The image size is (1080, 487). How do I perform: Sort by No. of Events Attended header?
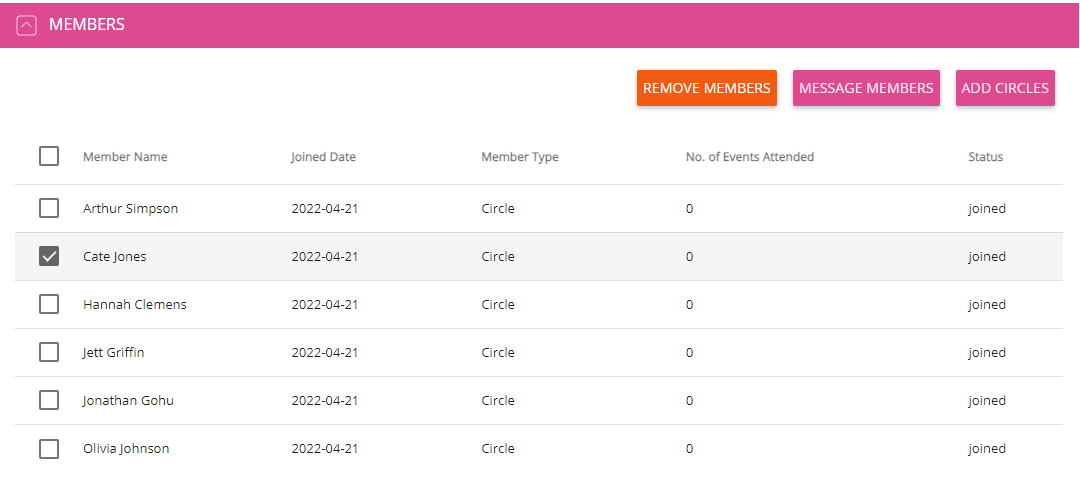click(x=749, y=156)
